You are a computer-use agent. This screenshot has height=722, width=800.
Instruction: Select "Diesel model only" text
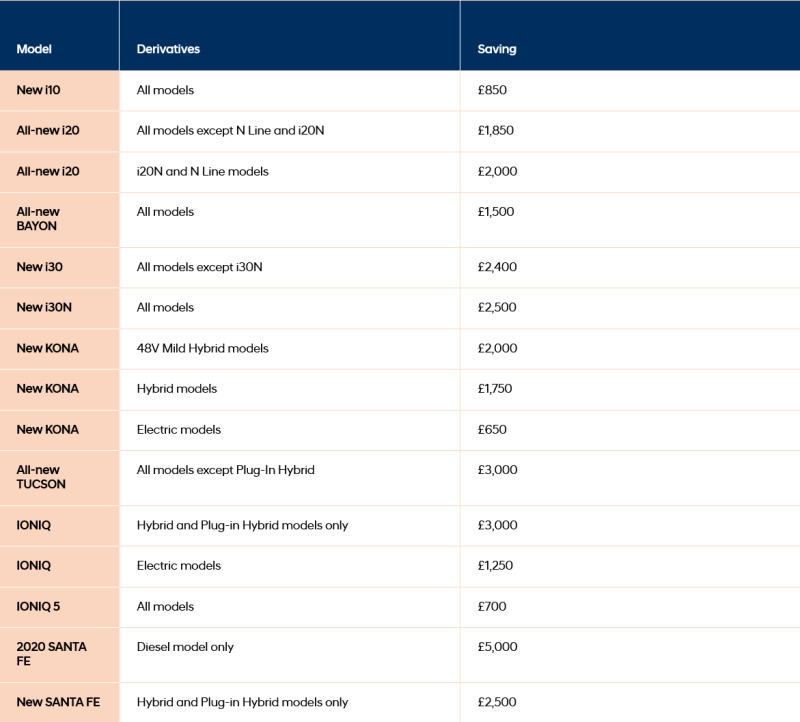click(x=185, y=647)
